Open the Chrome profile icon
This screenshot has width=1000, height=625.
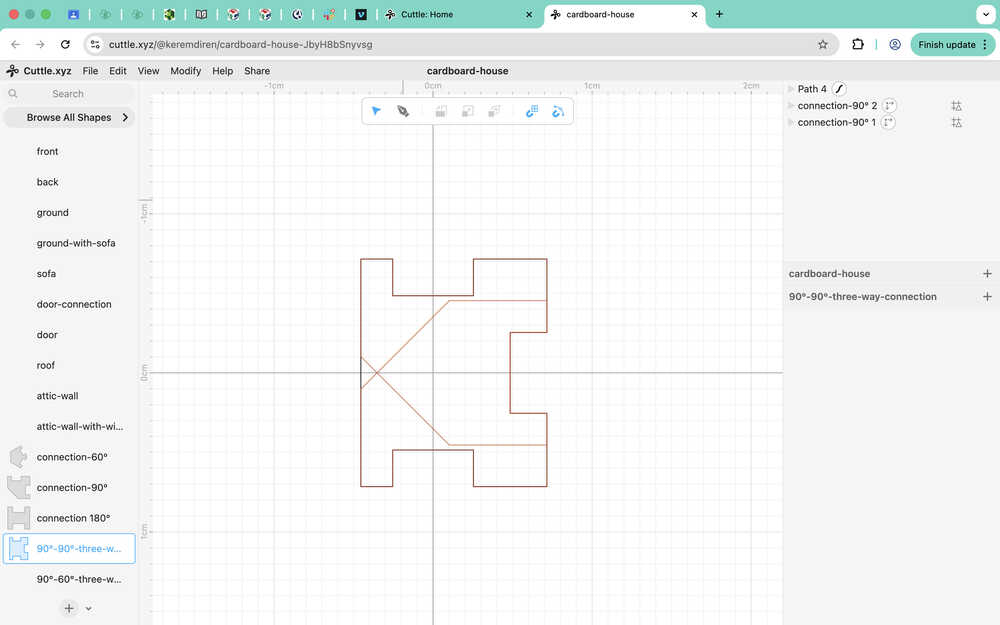[895, 45]
